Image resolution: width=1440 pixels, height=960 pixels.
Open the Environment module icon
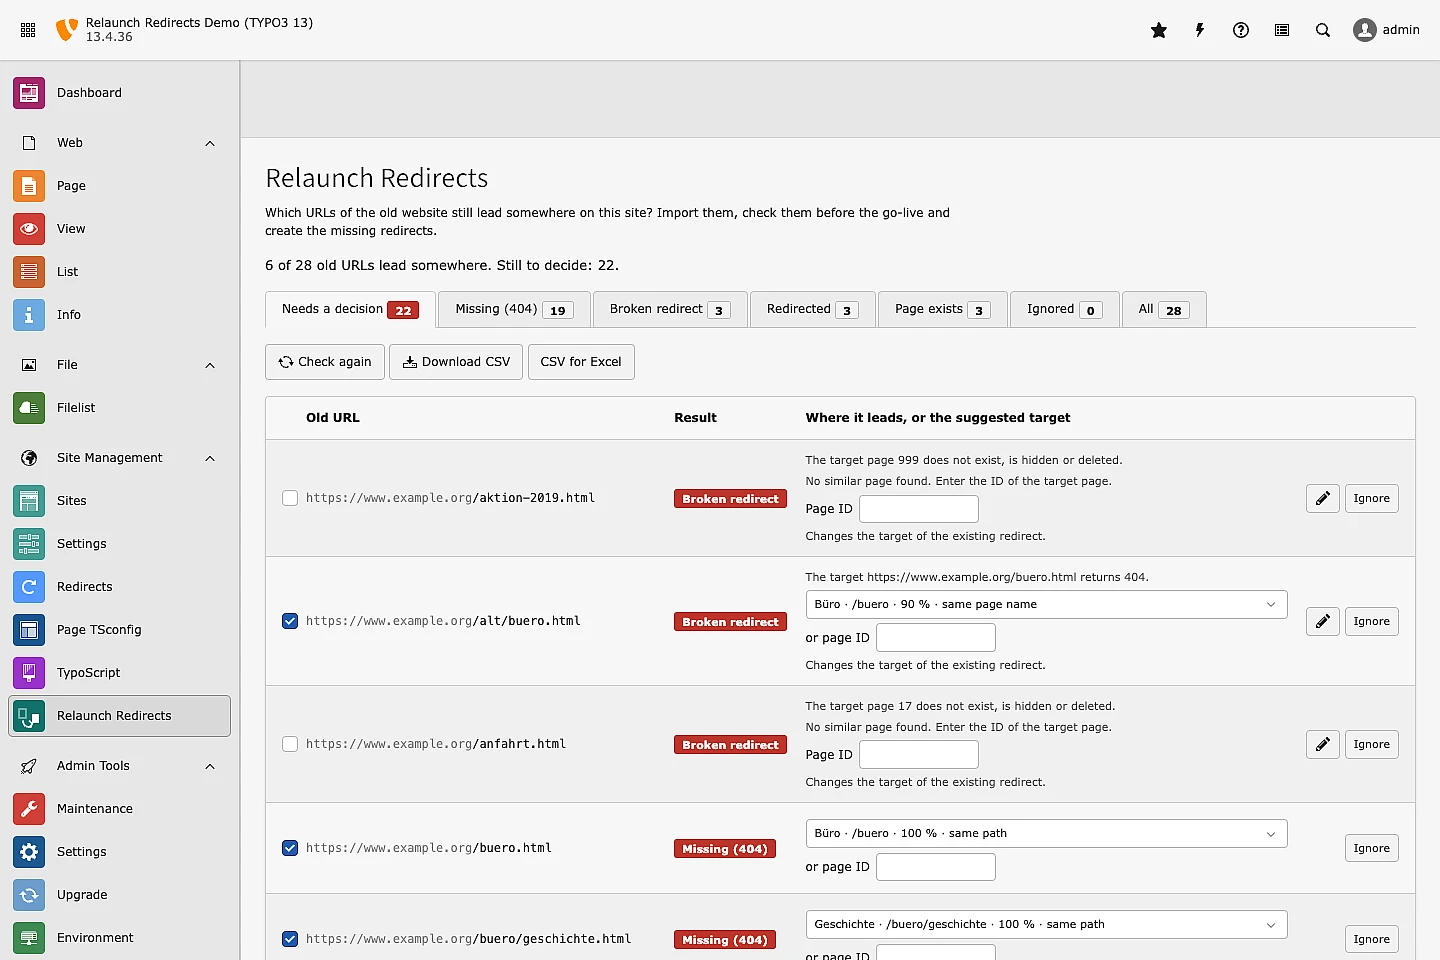coord(29,938)
